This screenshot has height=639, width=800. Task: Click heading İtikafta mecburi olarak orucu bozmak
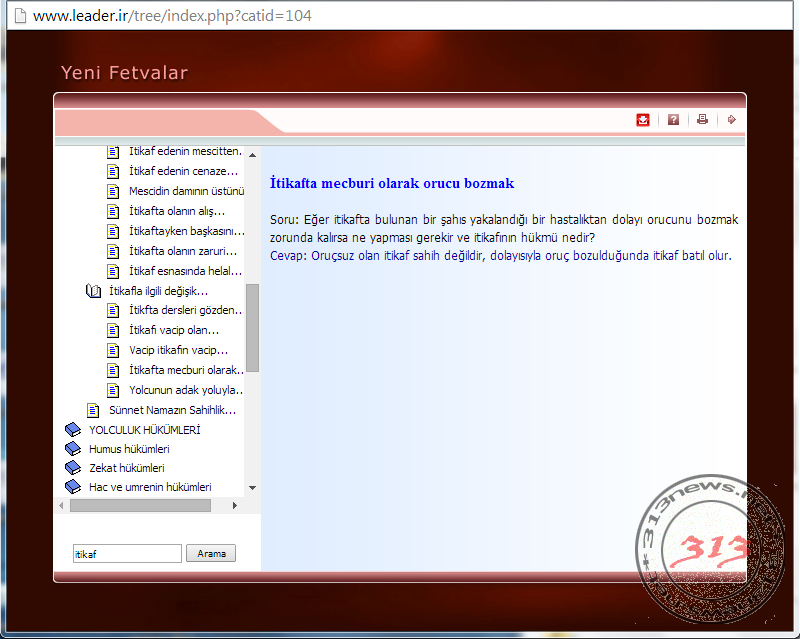(392, 183)
